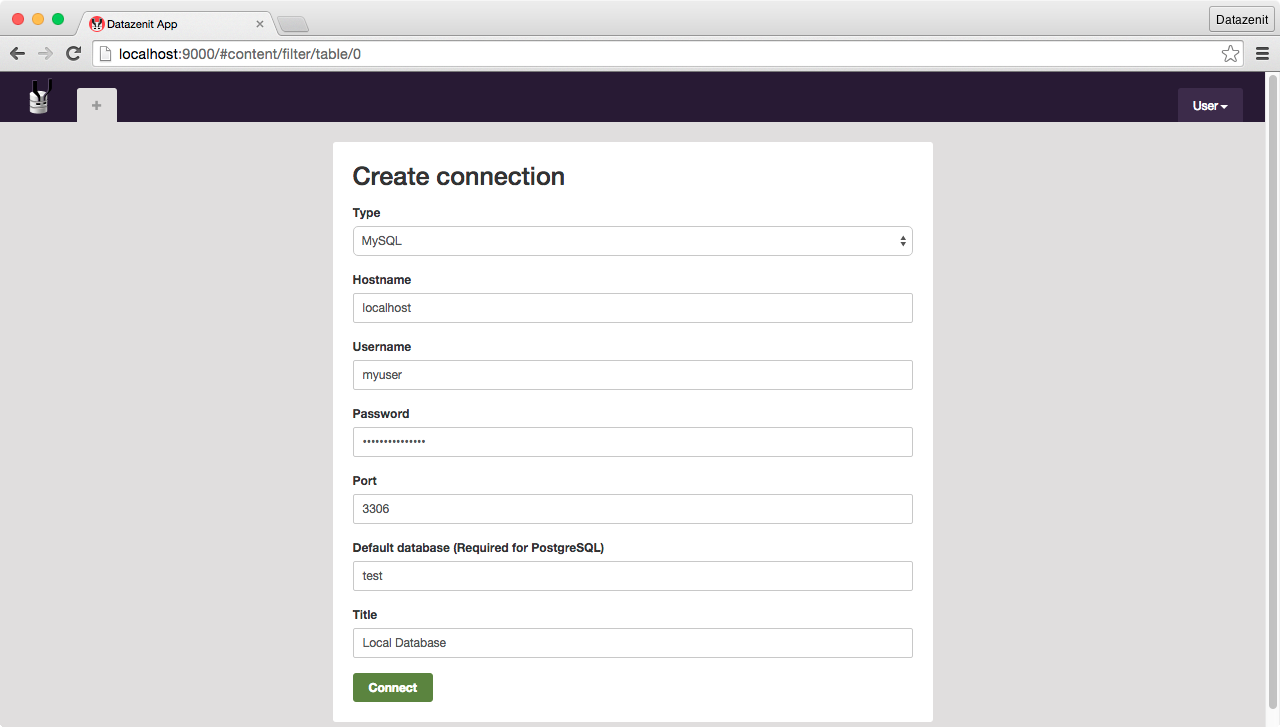Open a new browser tab
Image resolution: width=1280 pixels, height=727 pixels.
coord(292,24)
